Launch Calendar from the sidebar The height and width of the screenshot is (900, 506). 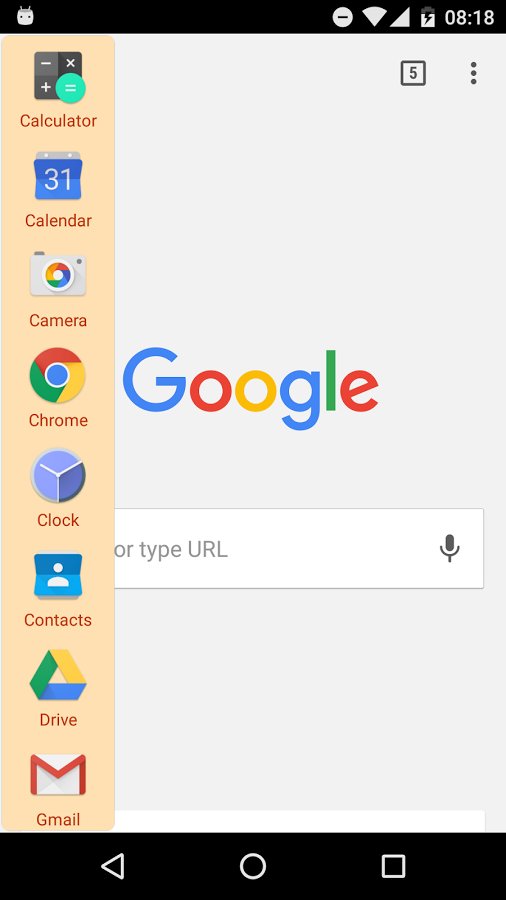[58, 176]
